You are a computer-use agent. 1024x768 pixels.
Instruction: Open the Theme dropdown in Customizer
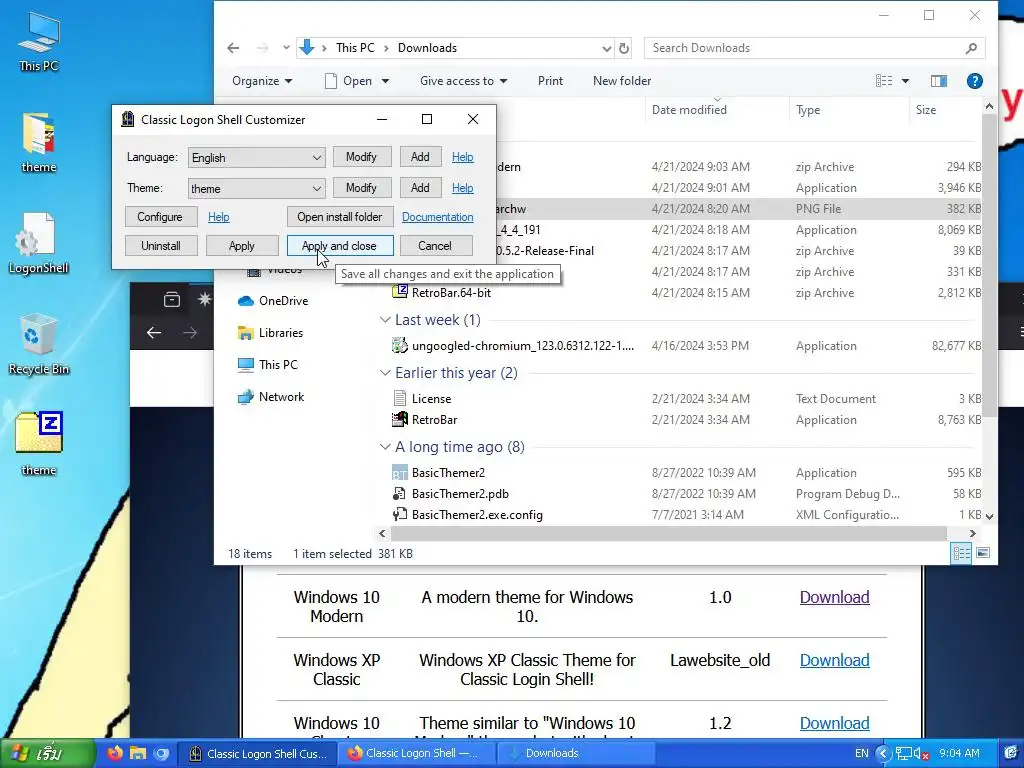tap(256, 189)
